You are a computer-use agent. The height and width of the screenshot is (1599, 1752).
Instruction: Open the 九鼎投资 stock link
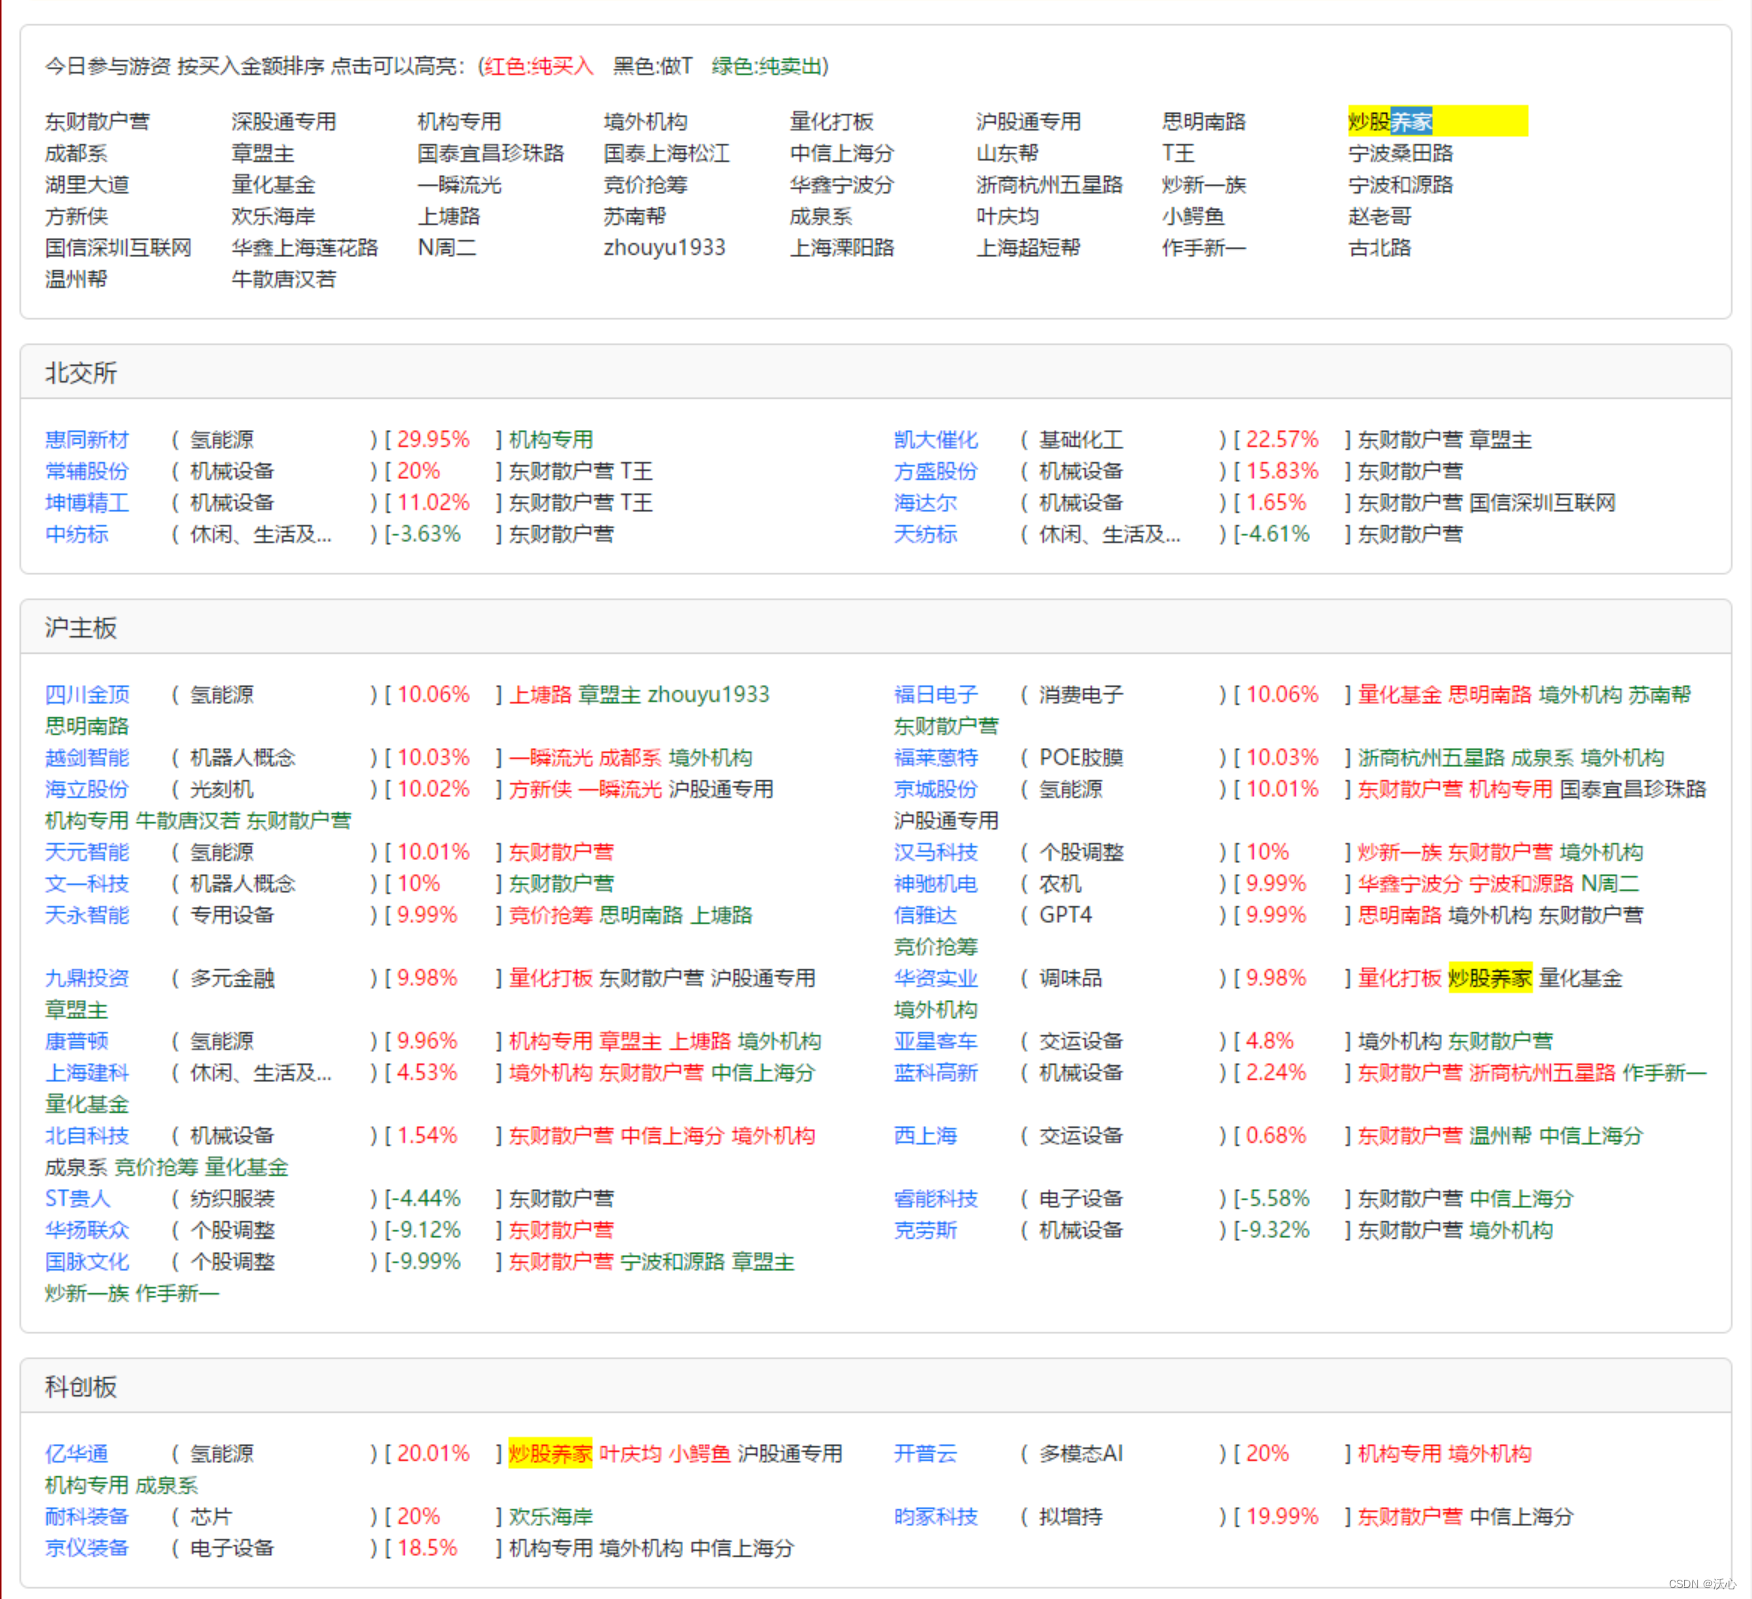[x=86, y=978]
